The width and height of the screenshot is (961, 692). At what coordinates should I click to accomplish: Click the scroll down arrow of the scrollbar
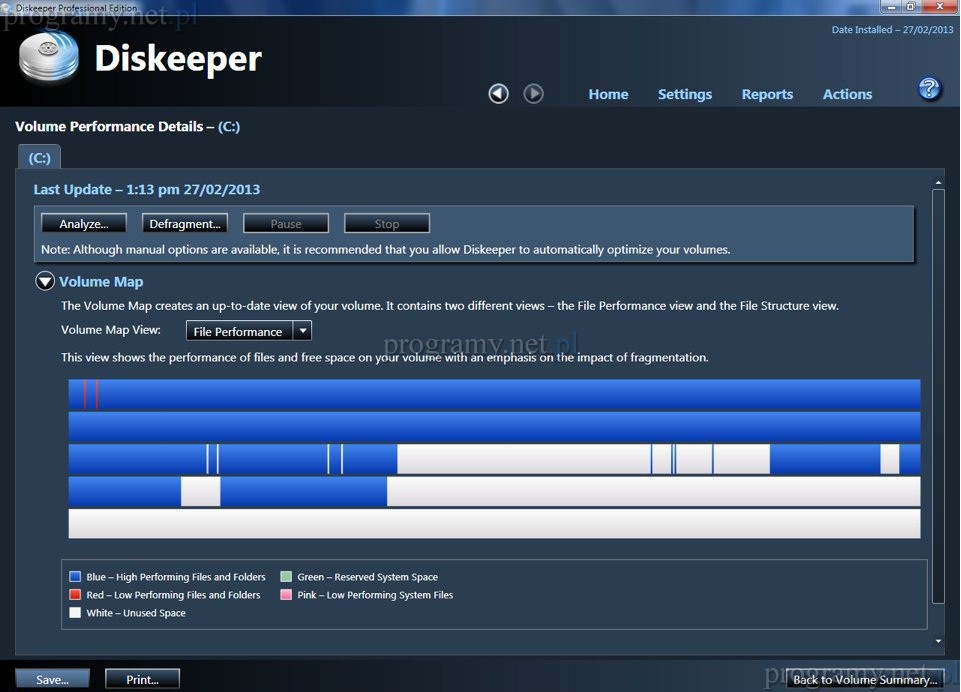click(938, 640)
